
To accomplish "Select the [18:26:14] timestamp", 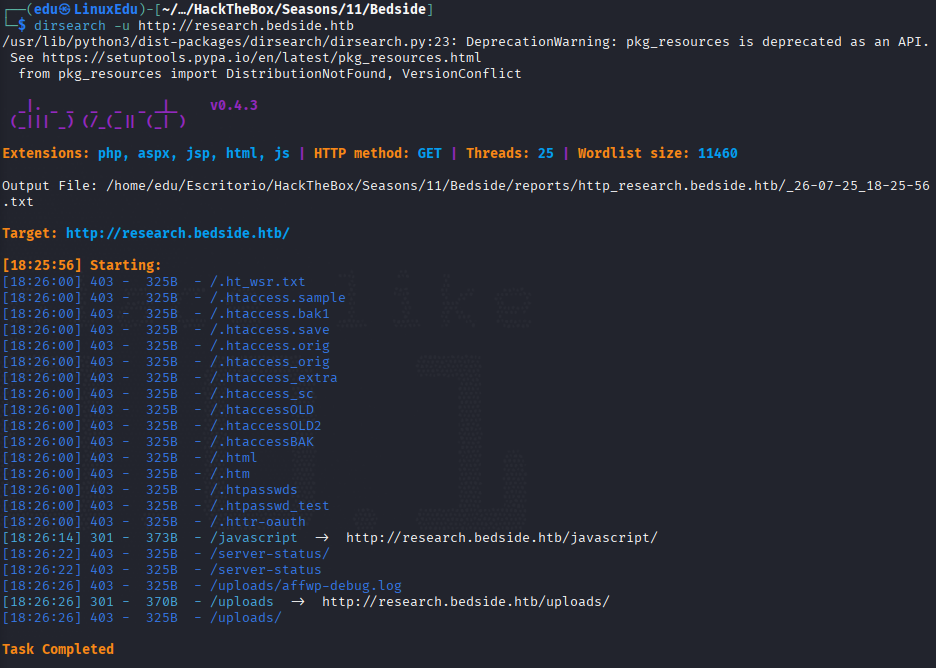I will [x=42, y=538].
